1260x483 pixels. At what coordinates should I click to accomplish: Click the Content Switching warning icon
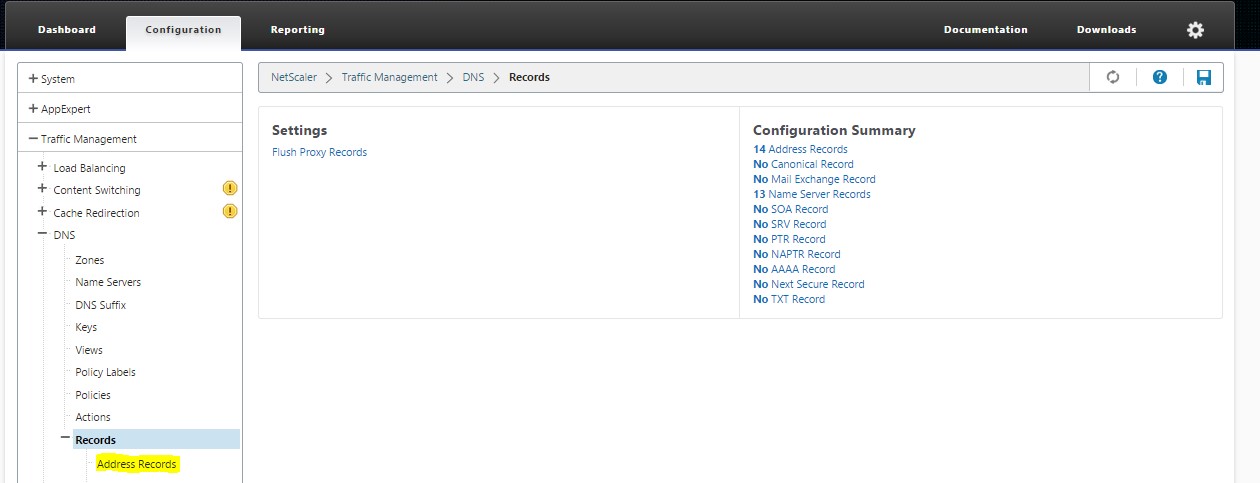[x=229, y=188]
